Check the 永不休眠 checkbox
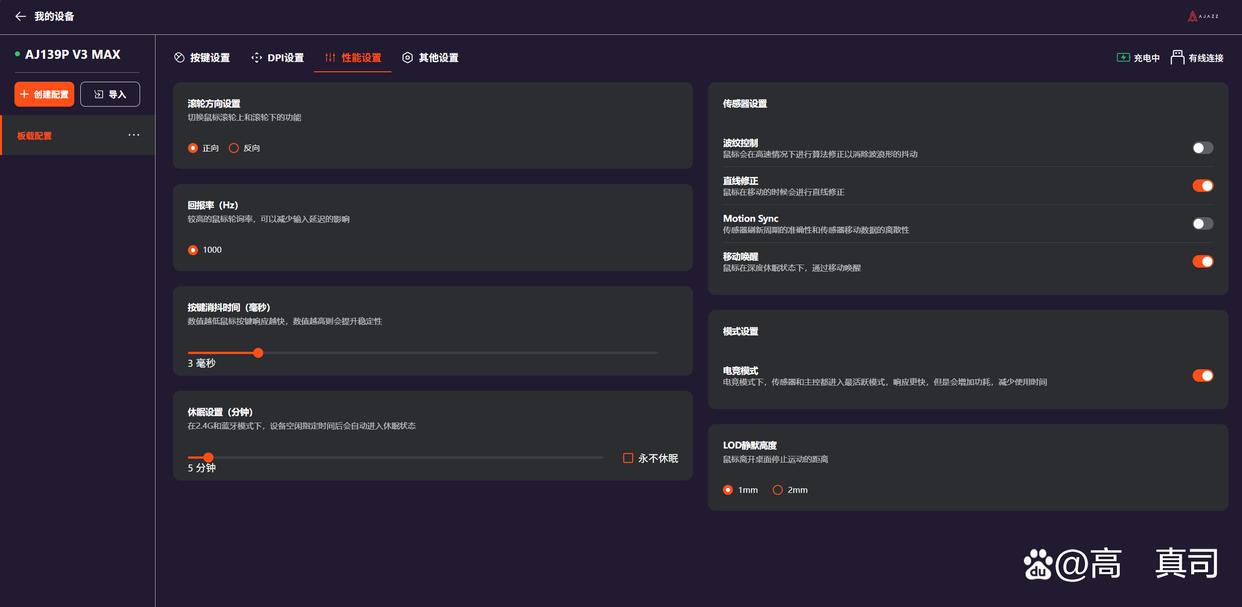This screenshot has height=607, width=1242. [628, 458]
